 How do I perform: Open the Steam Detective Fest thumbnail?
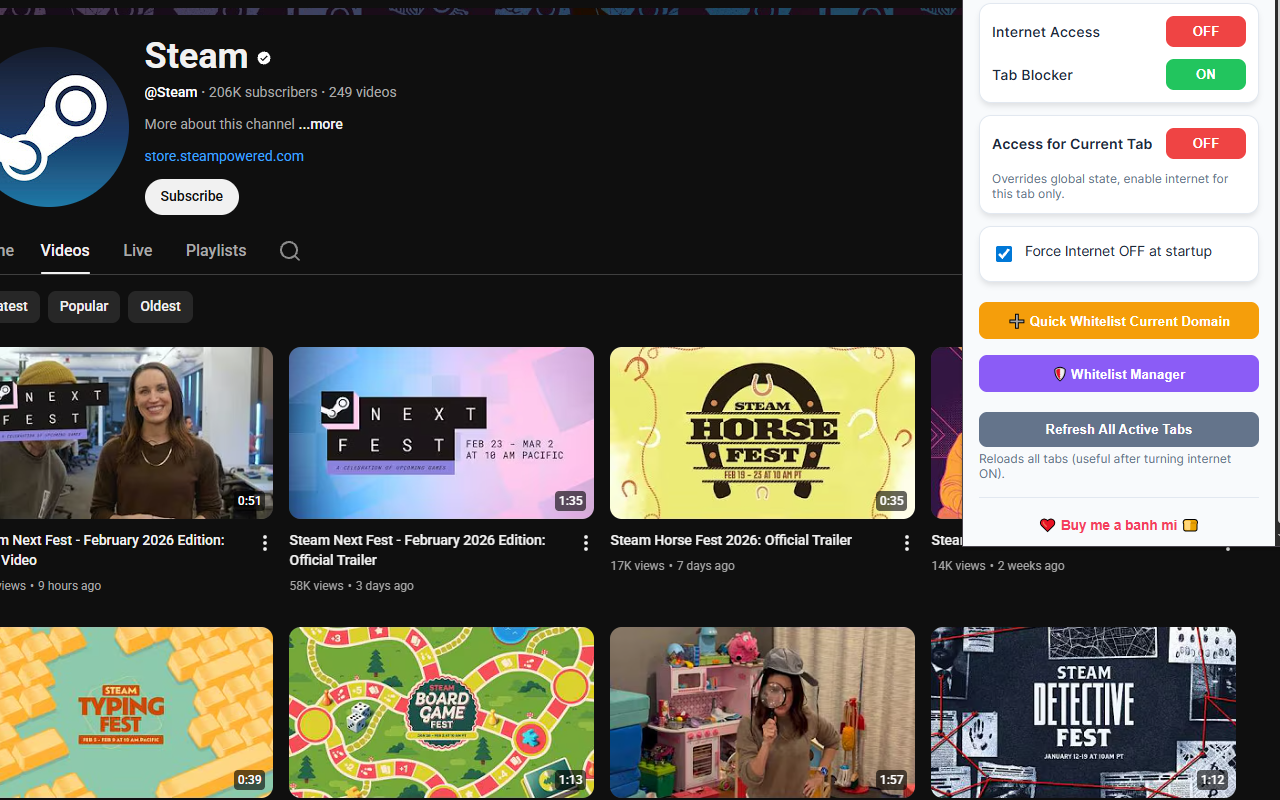coord(1083,713)
